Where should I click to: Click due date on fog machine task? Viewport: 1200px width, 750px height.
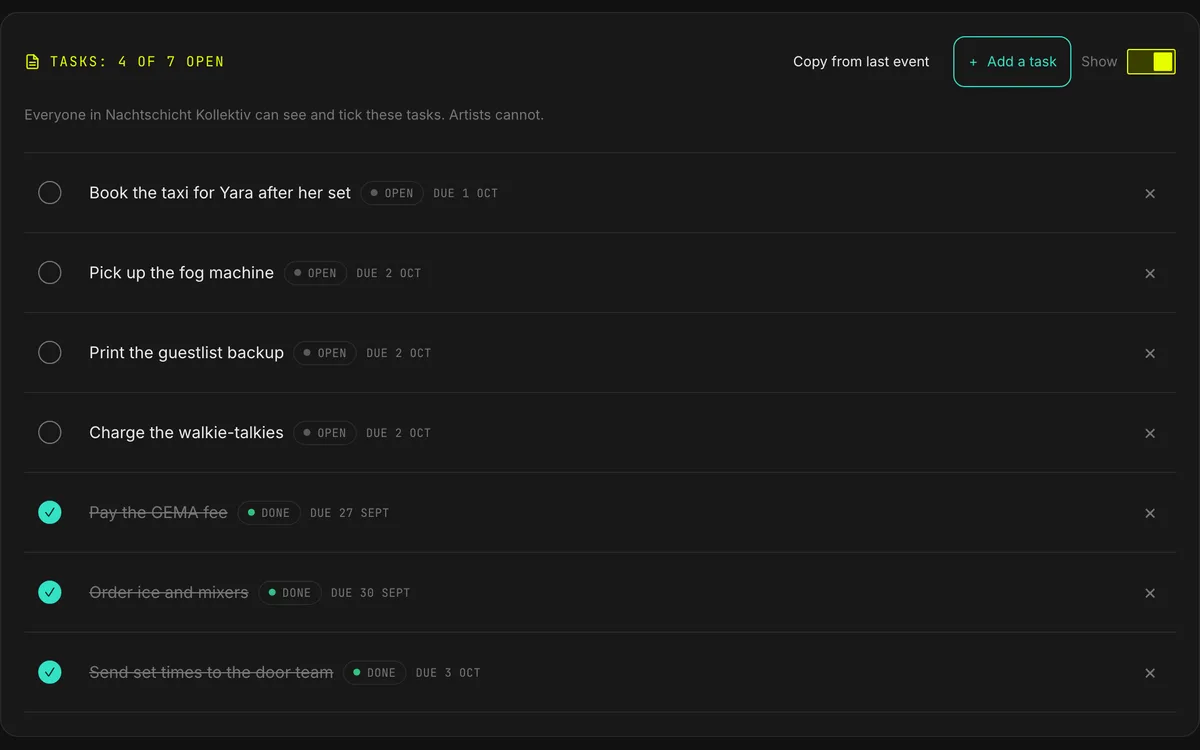389,273
